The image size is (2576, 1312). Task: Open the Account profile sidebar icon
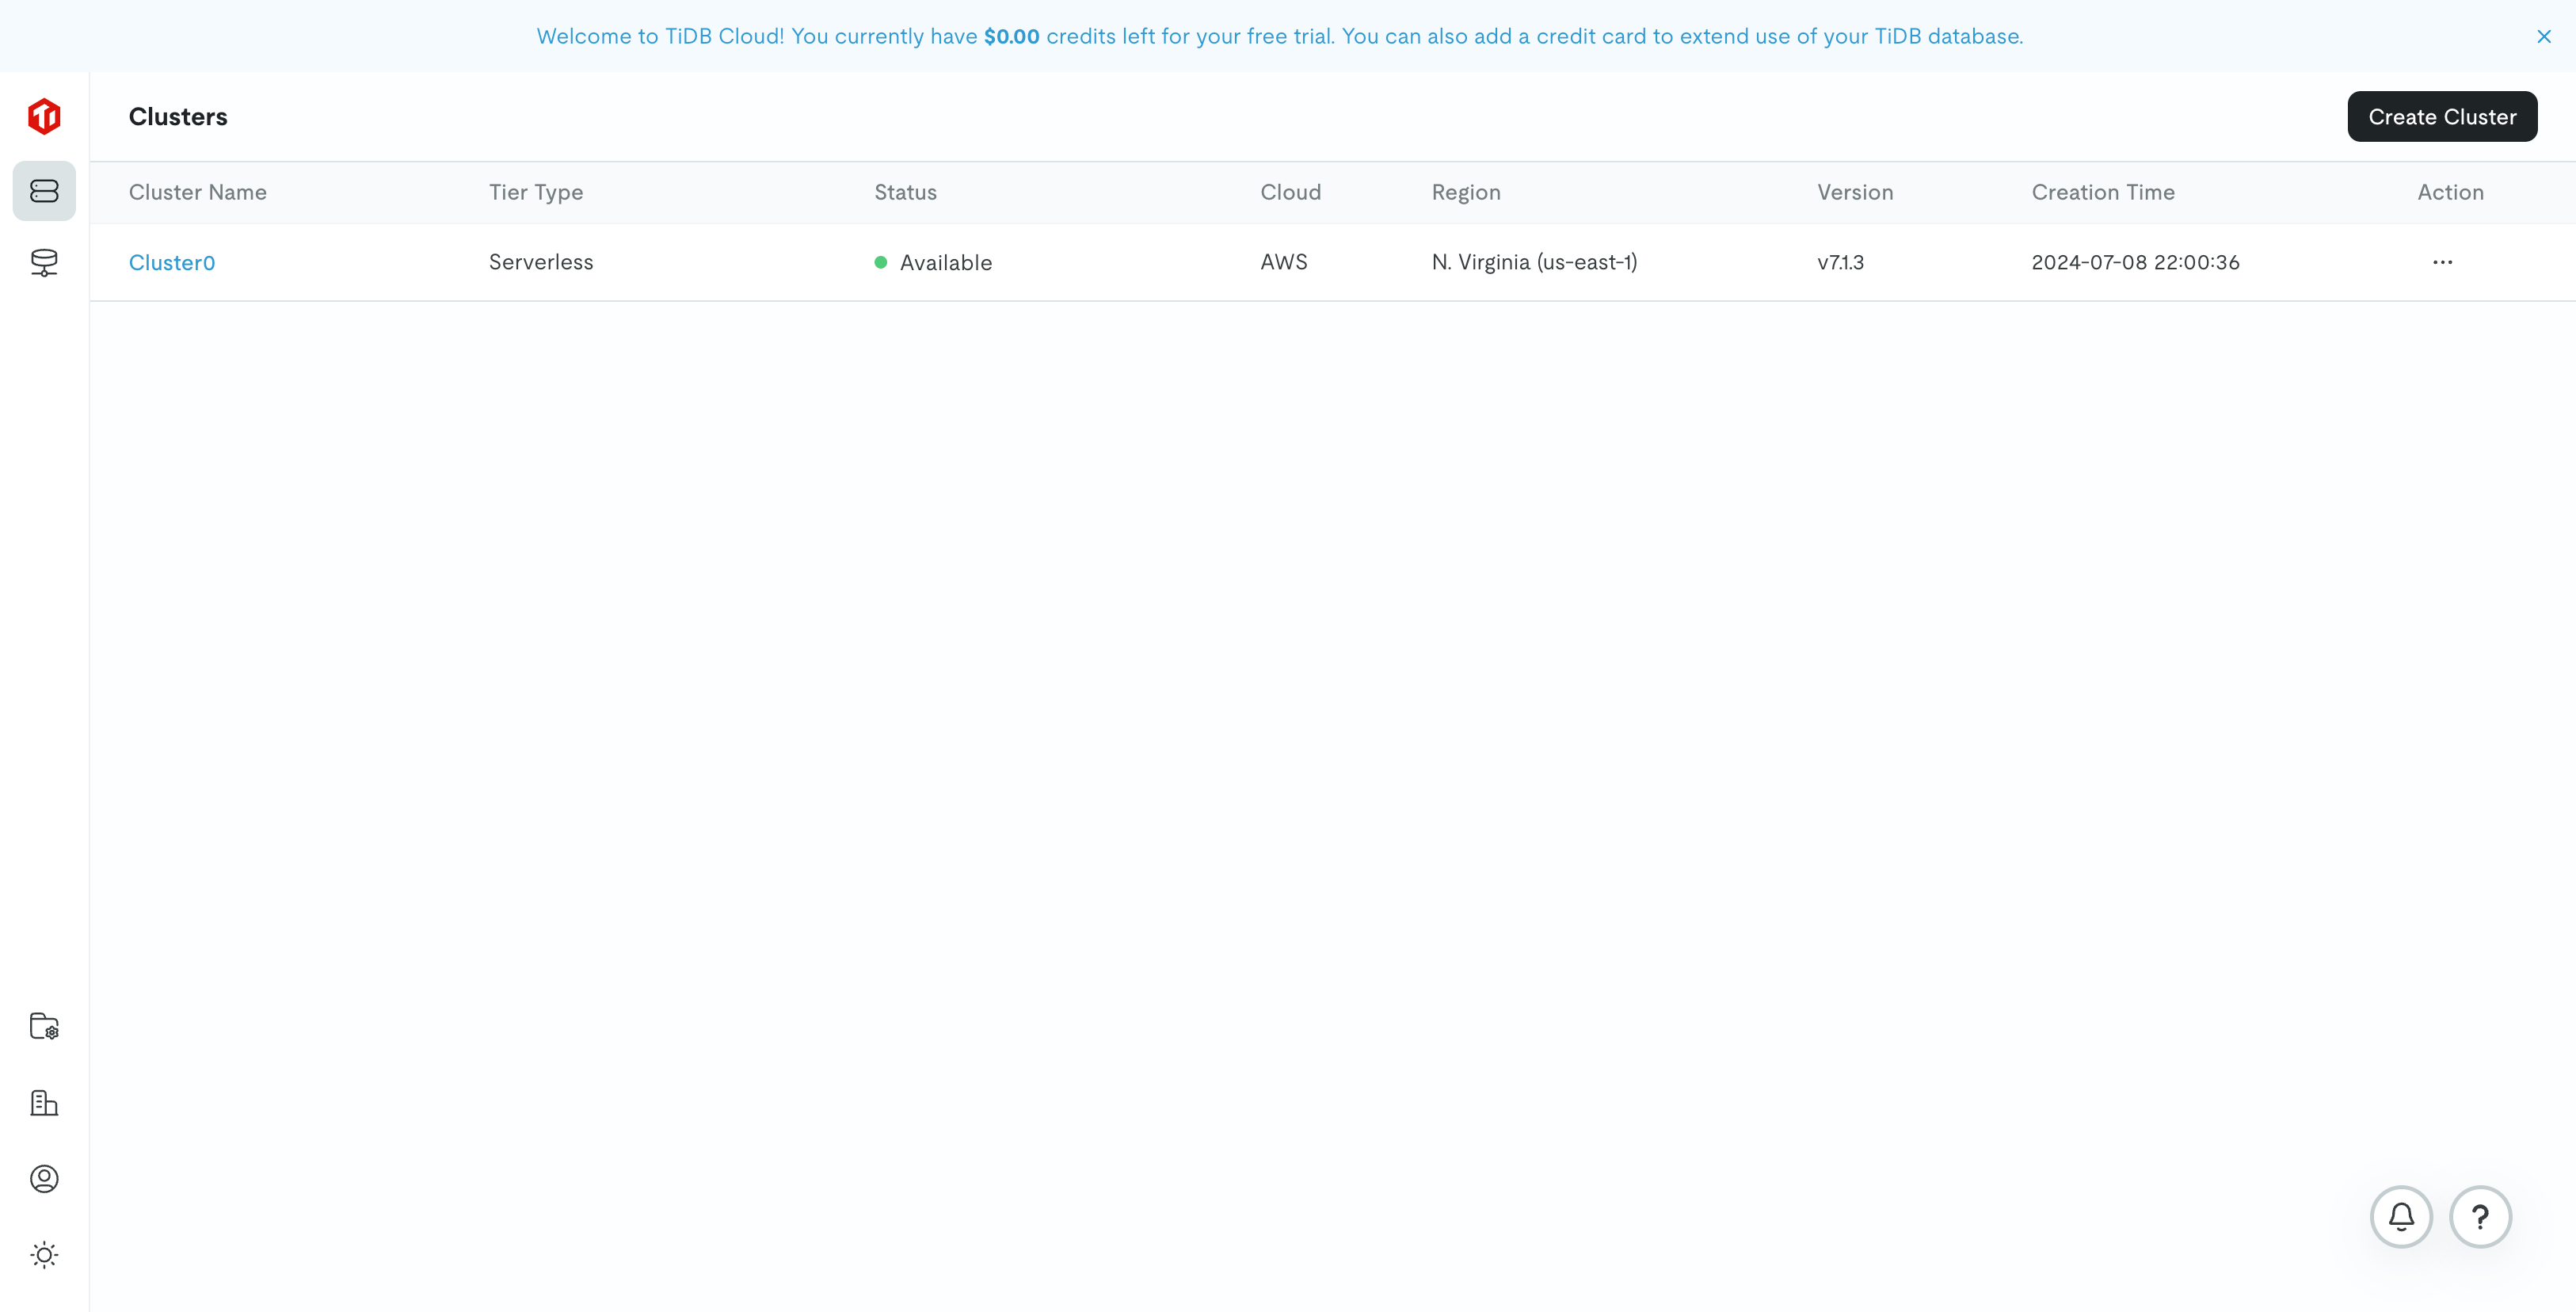click(44, 1179)
